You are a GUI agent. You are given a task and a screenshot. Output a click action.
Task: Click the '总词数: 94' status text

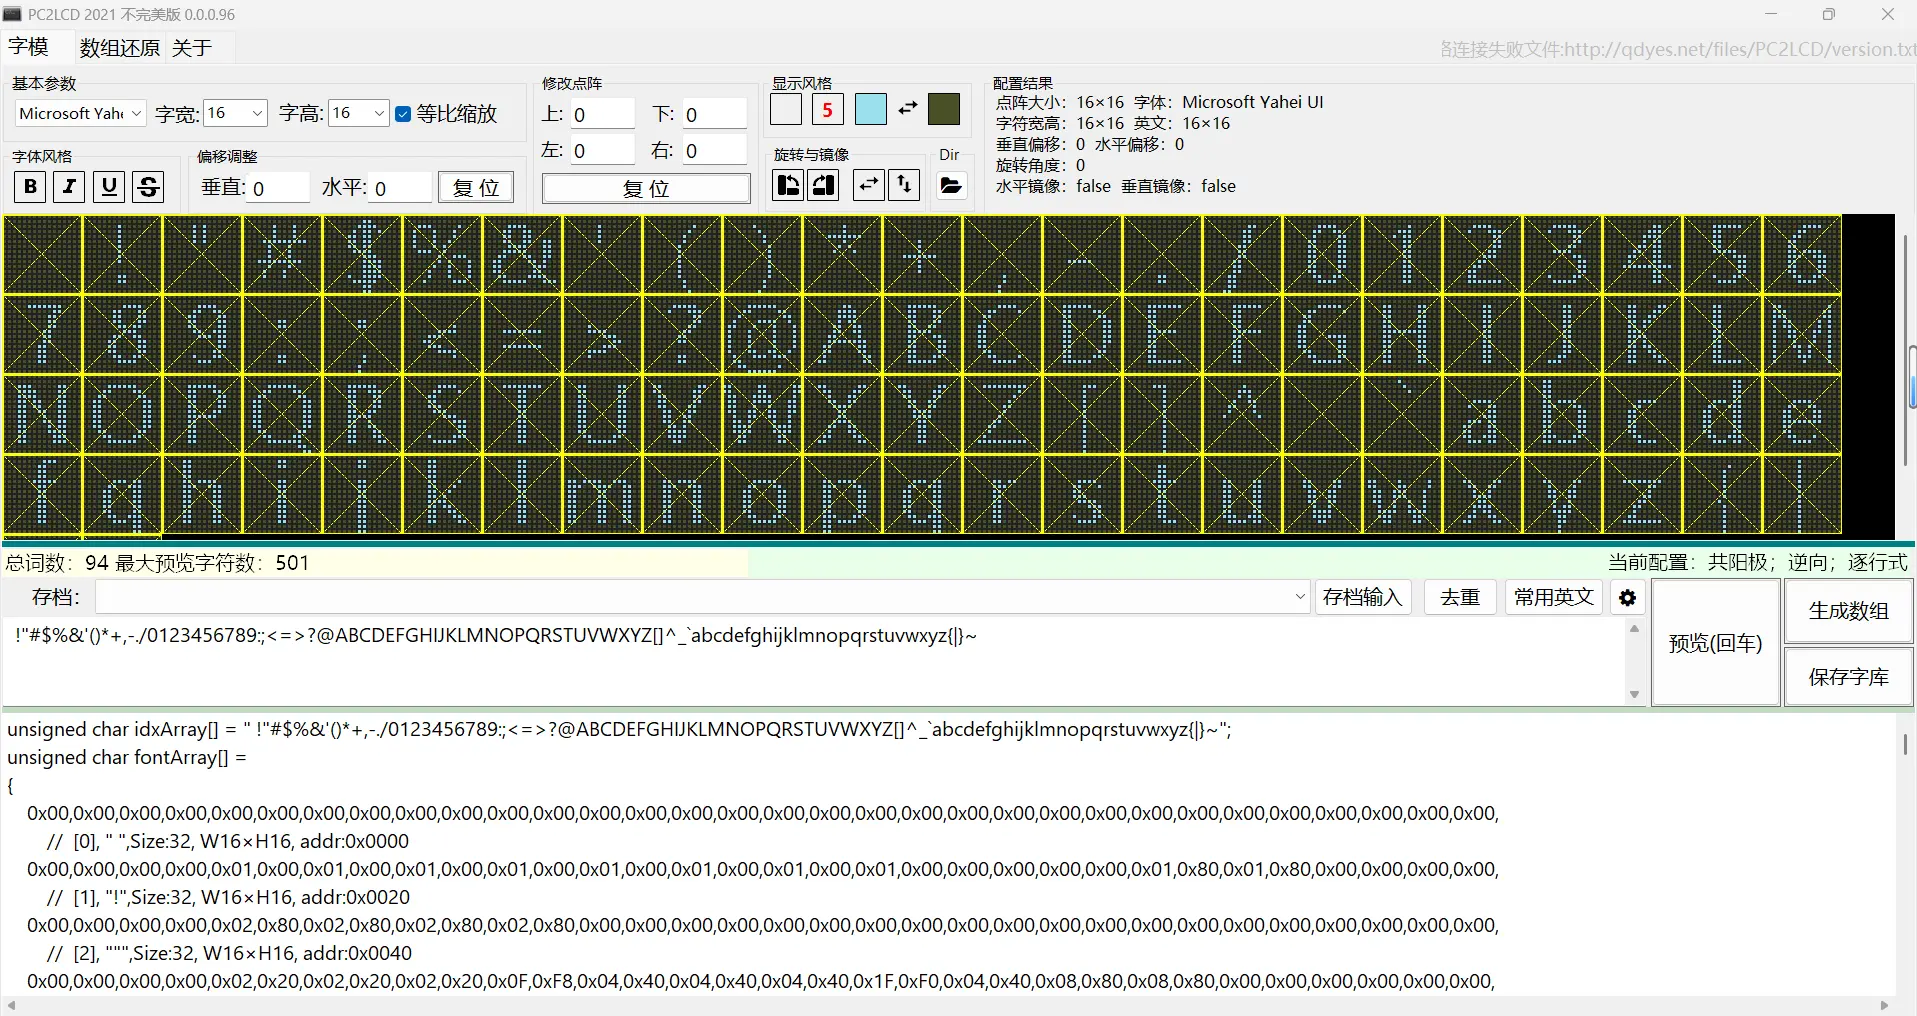(x=57, y=563)
